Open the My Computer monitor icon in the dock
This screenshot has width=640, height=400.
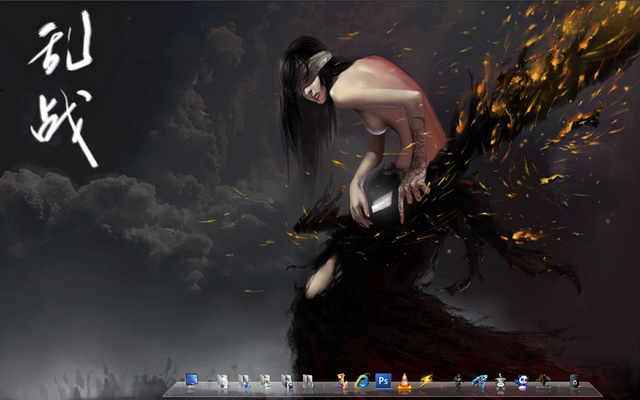(x=191, y=380)
